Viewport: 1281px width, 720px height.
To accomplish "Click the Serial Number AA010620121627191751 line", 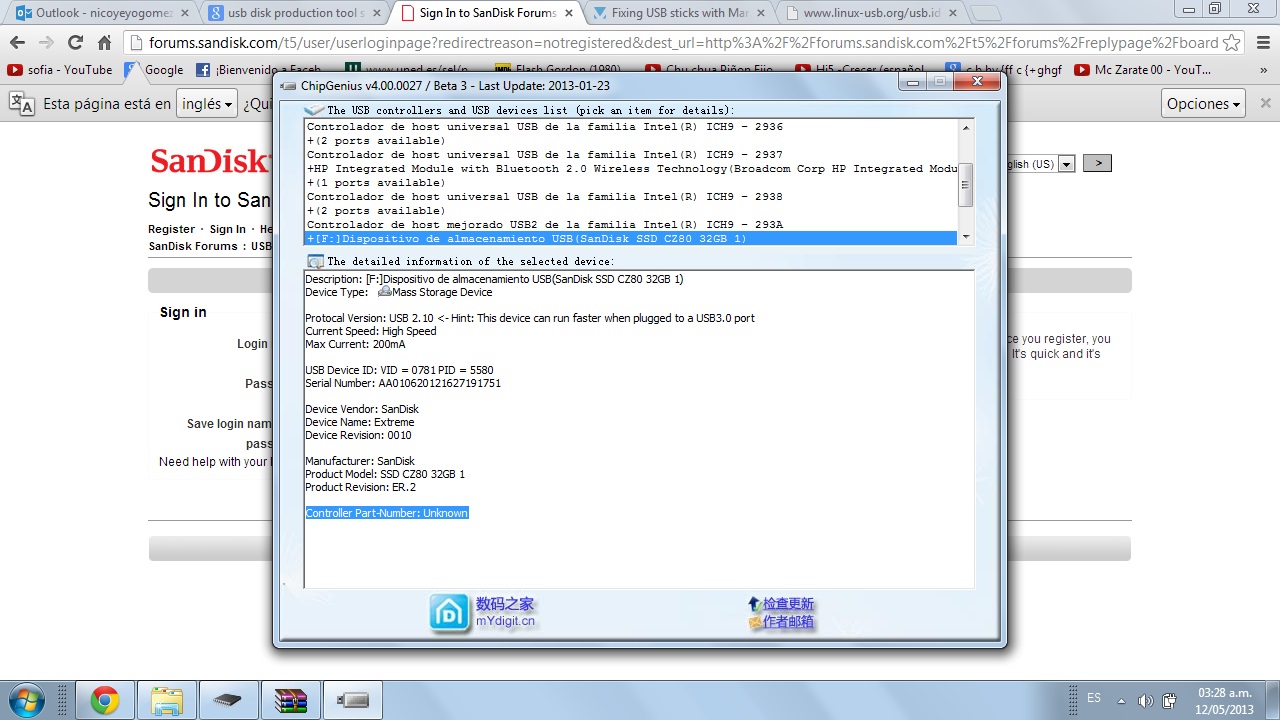I will click(x=403, y=383).
